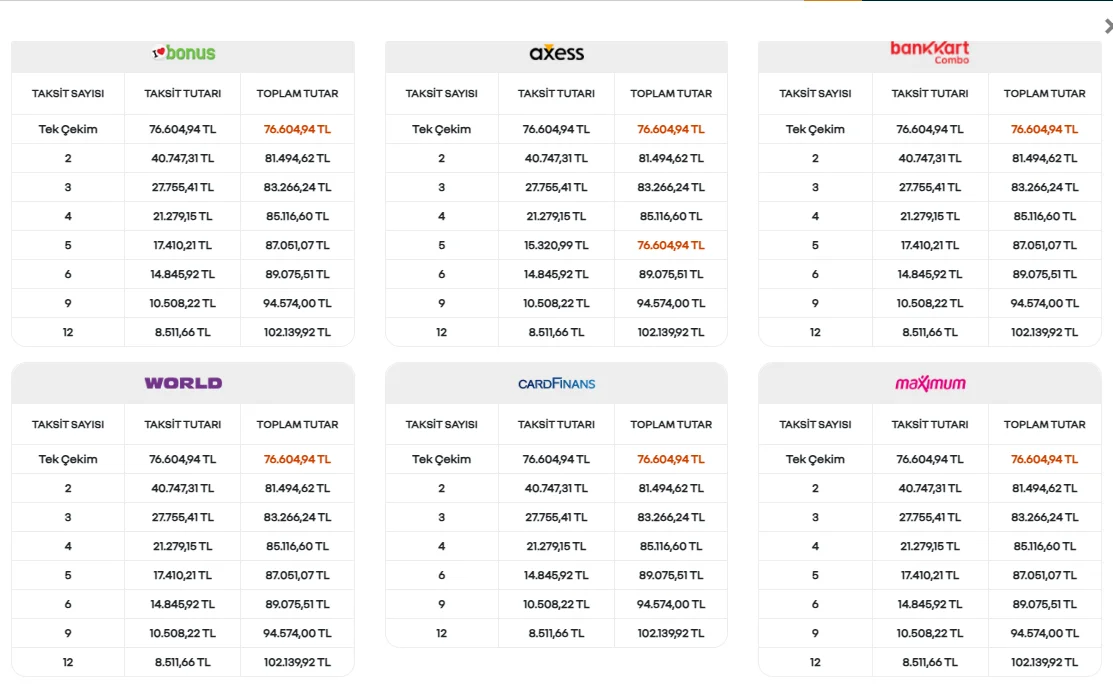
Task: Click Axess 5-installment amount 15.320,99 TL
Action: click(x=556, y=245)
